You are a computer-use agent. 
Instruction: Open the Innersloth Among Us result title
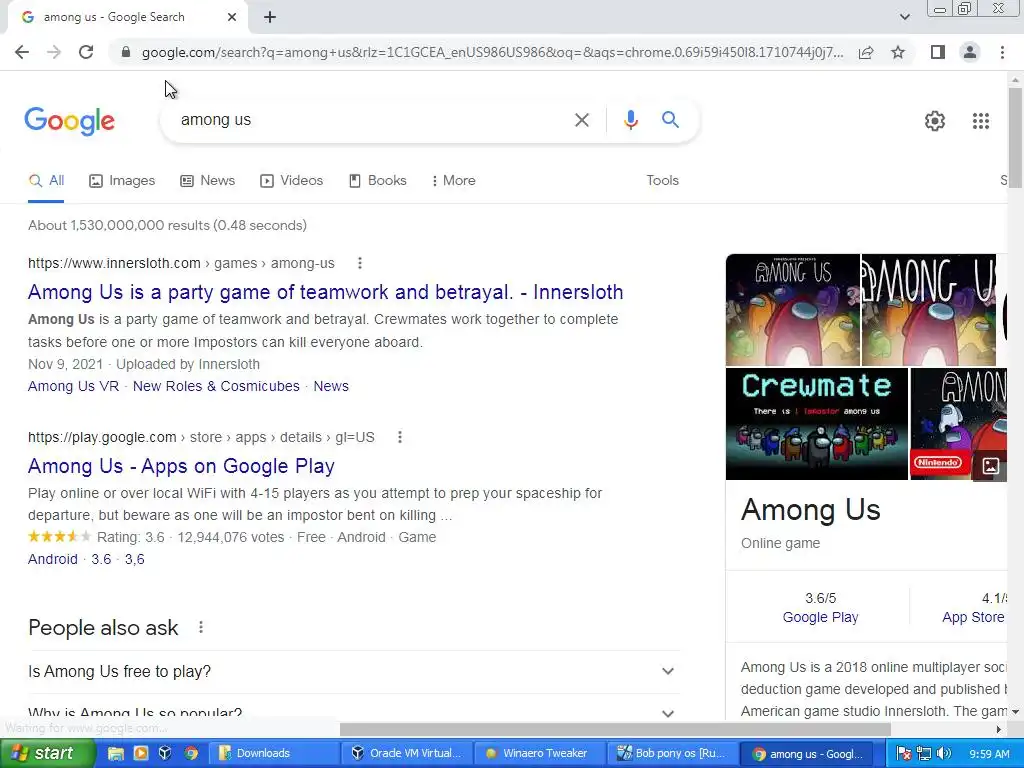[x=325, y=292]
